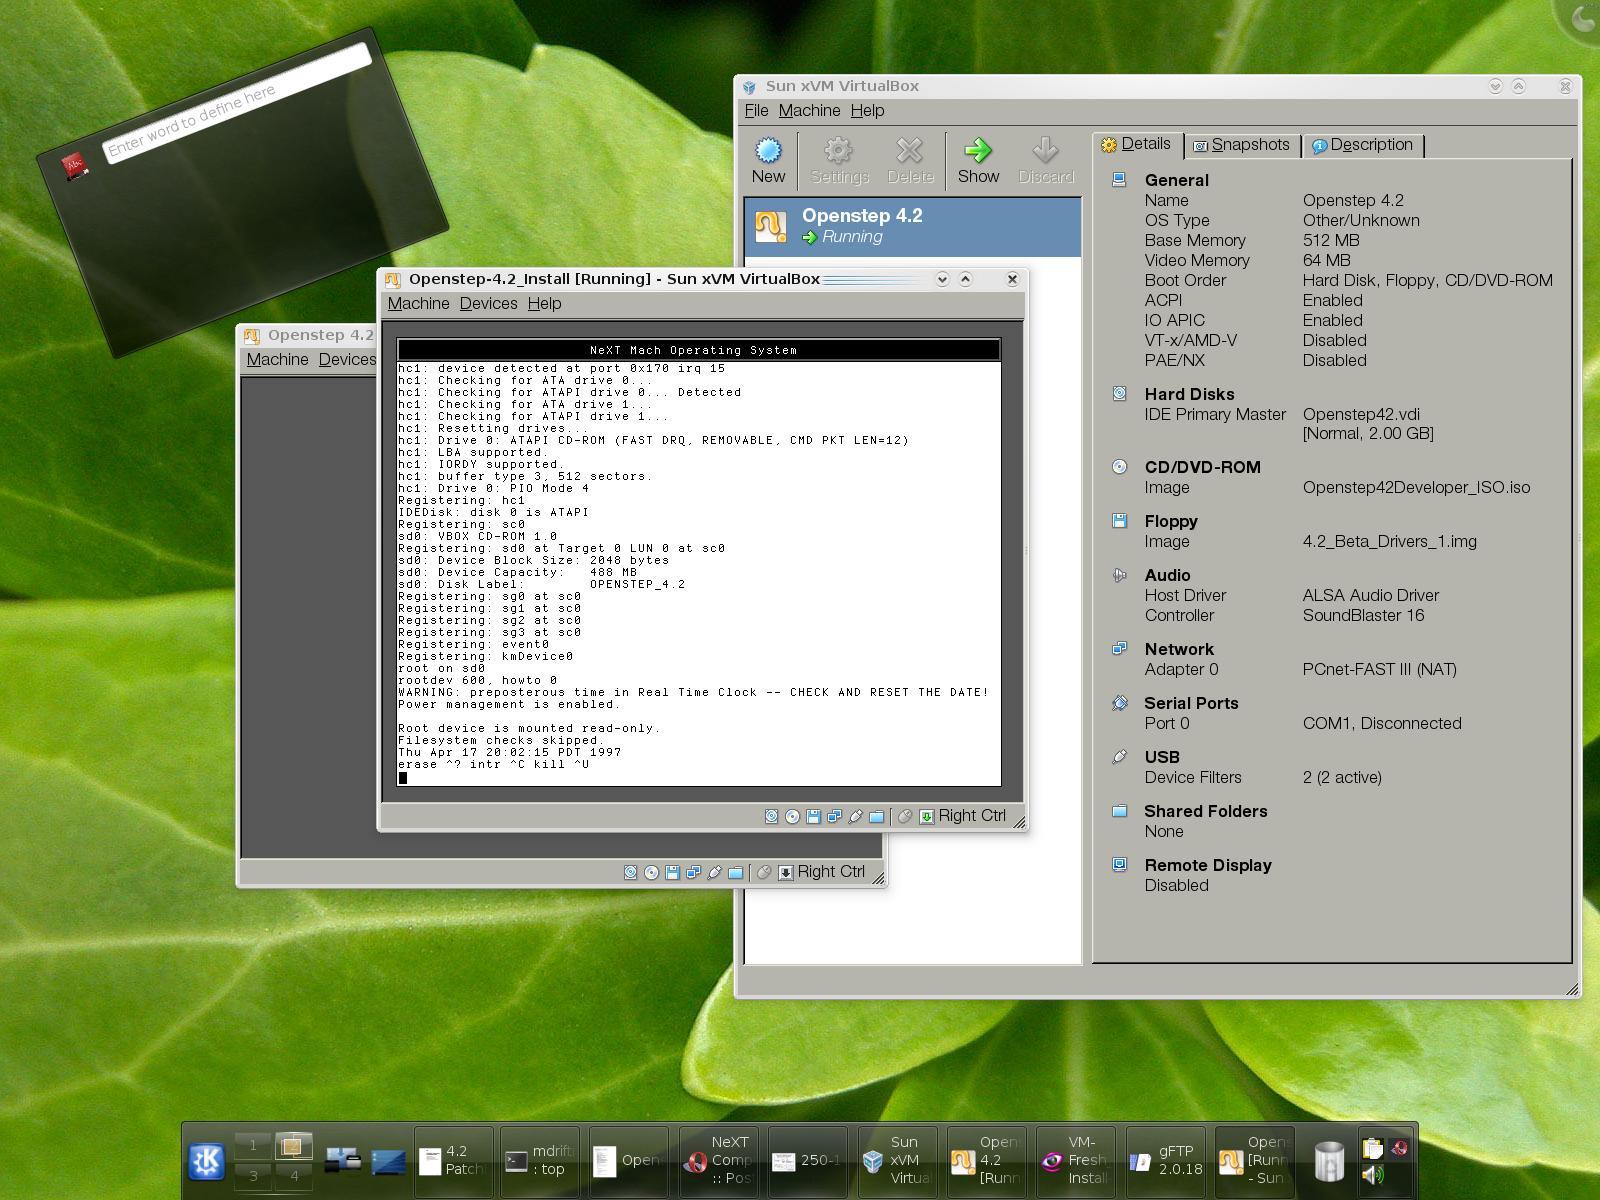Screen dimensions: 1600x1200
Task: Click the USB device status icon
Action: coord(855,816)
